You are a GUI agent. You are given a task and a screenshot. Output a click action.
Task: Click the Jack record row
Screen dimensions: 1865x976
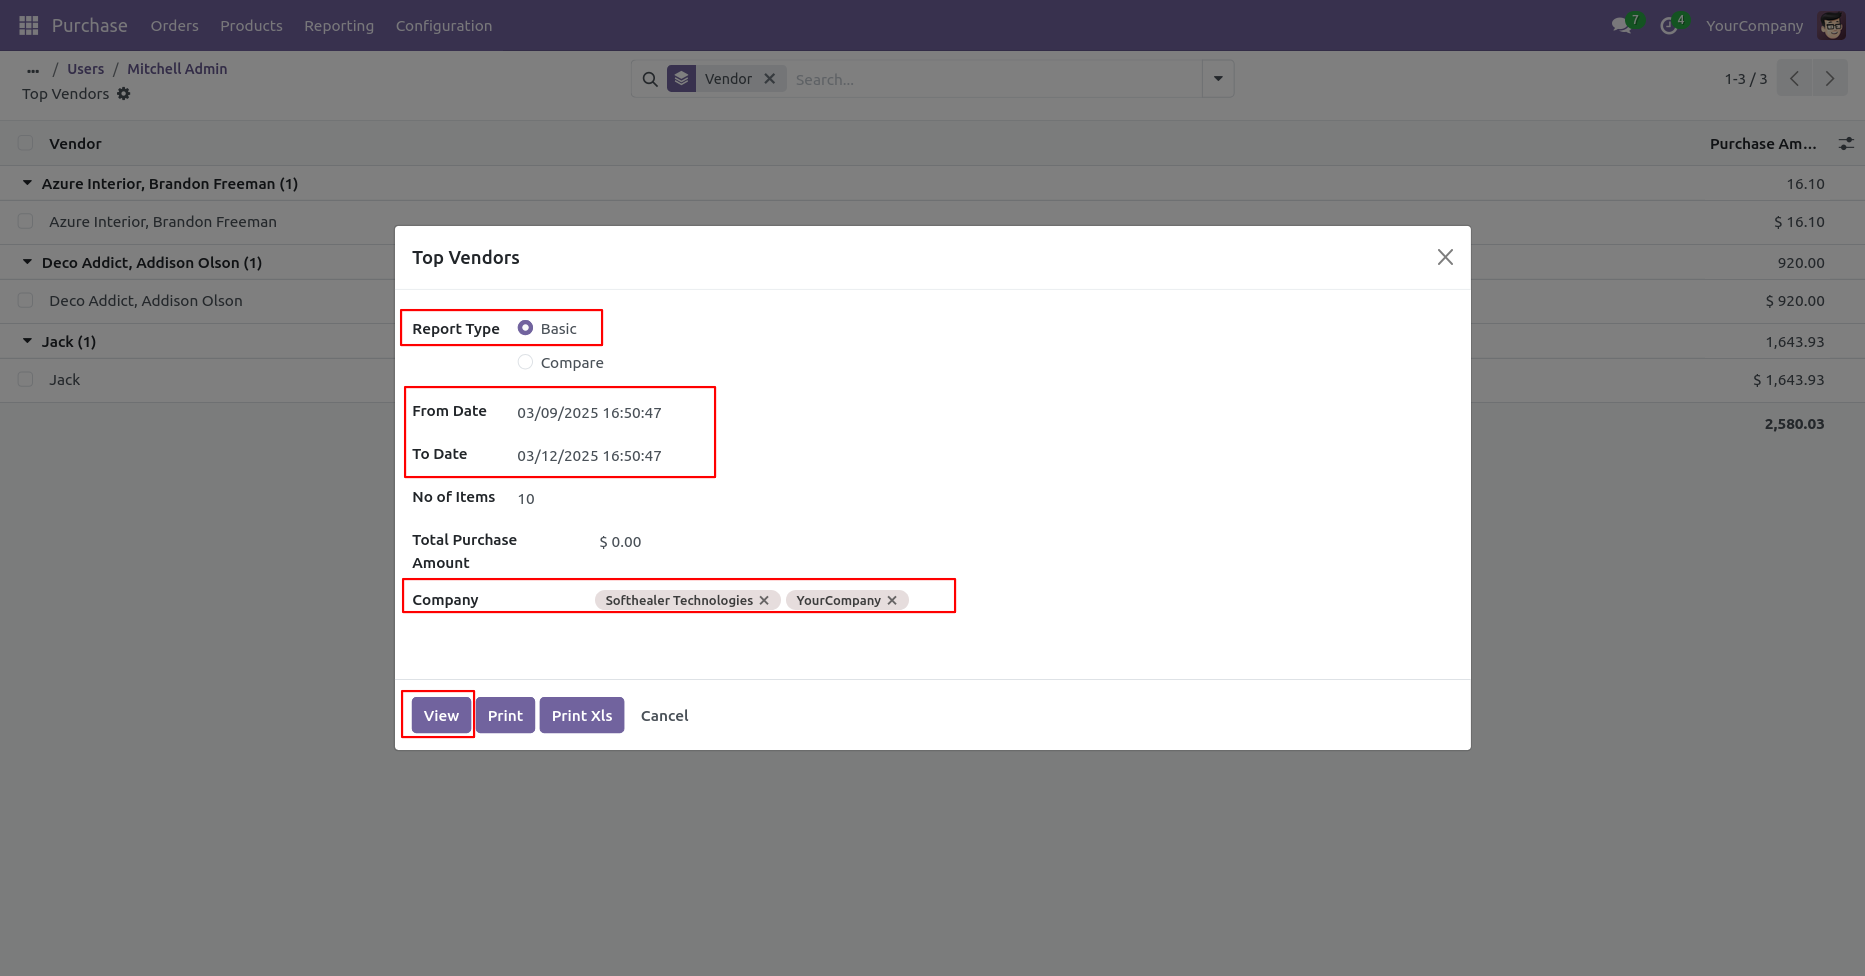click(x=65, y=380)
